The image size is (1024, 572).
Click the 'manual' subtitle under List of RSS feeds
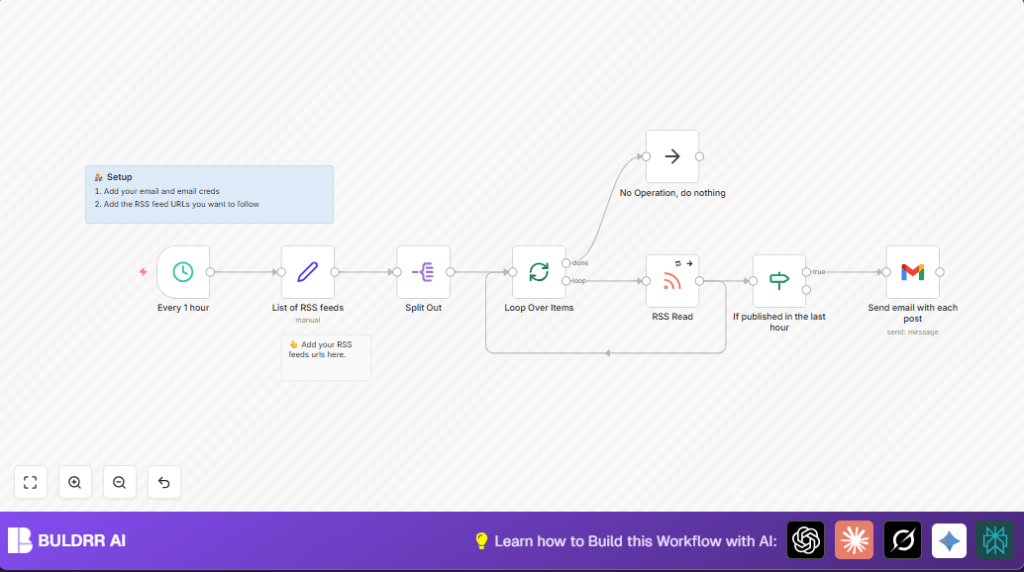point(308,321)
